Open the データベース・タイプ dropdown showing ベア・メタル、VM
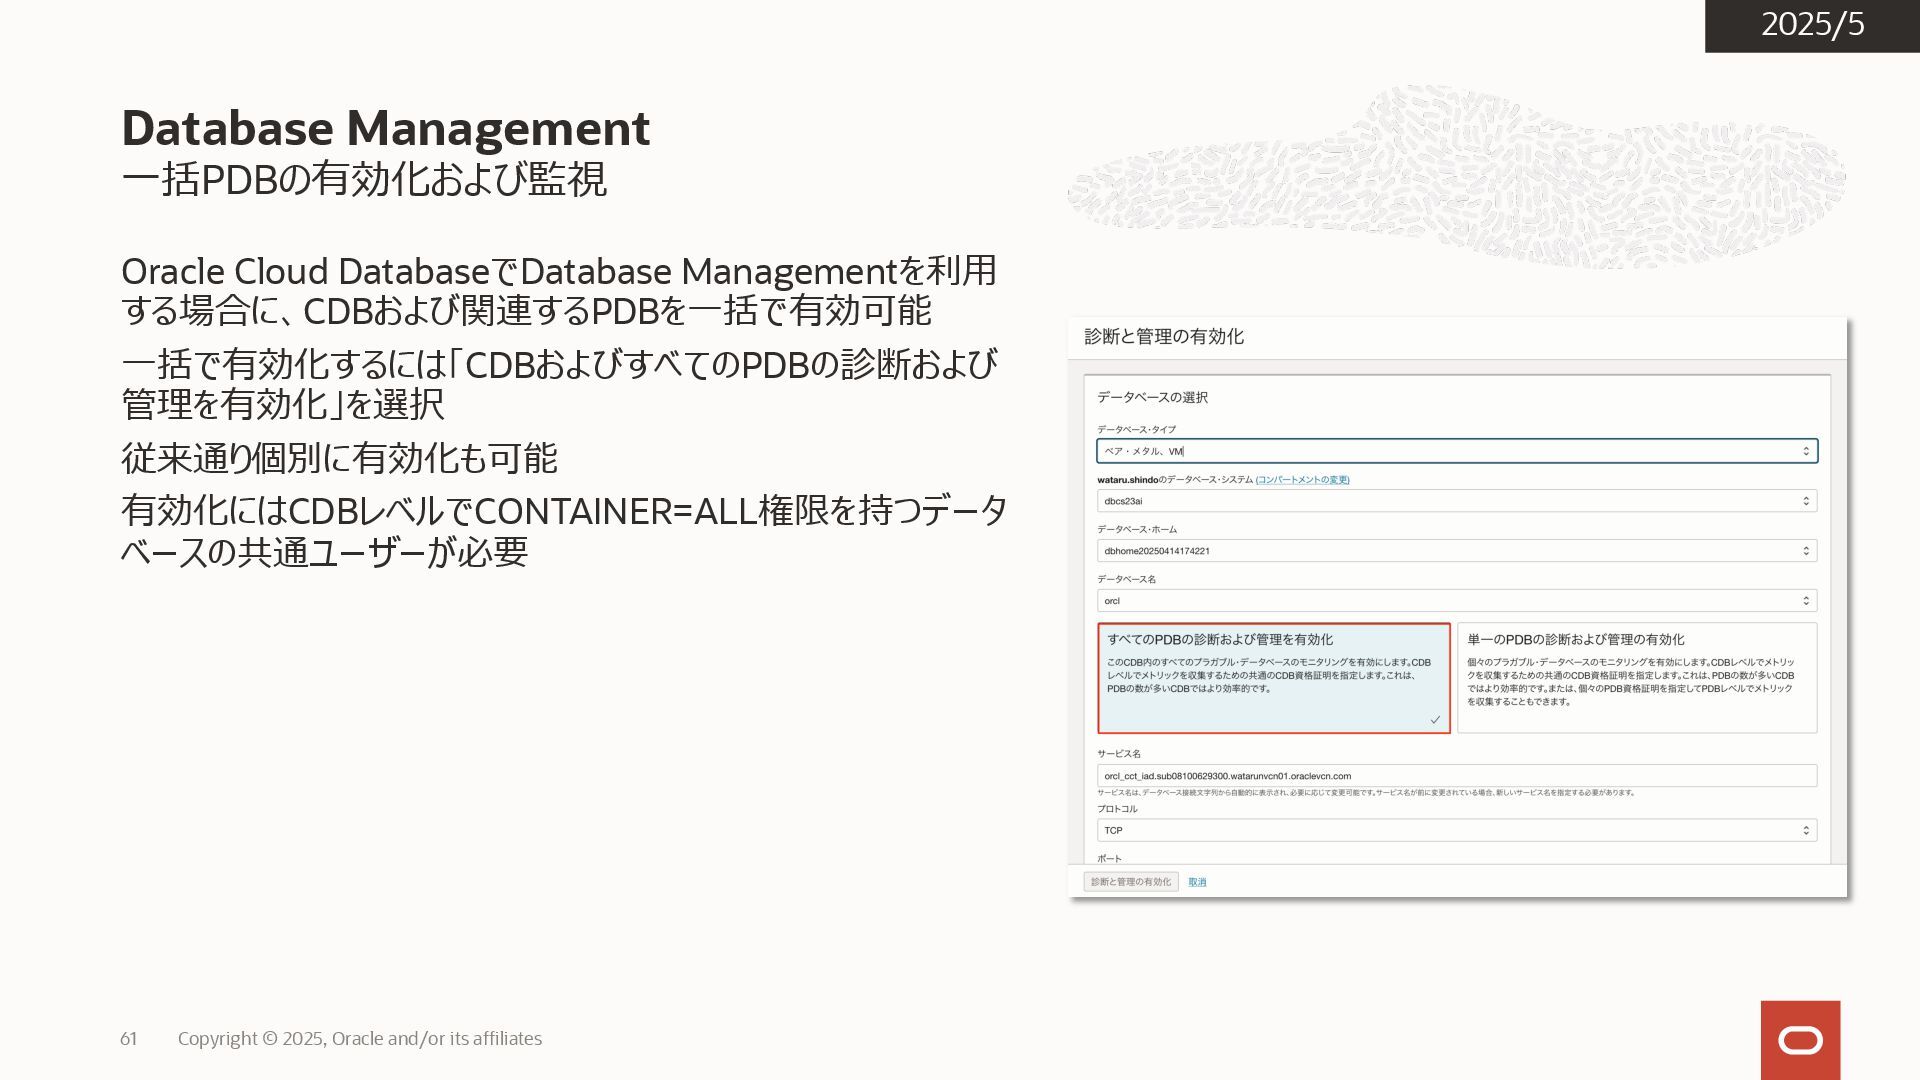The image size is (1920, 1080). [1457, 451]
